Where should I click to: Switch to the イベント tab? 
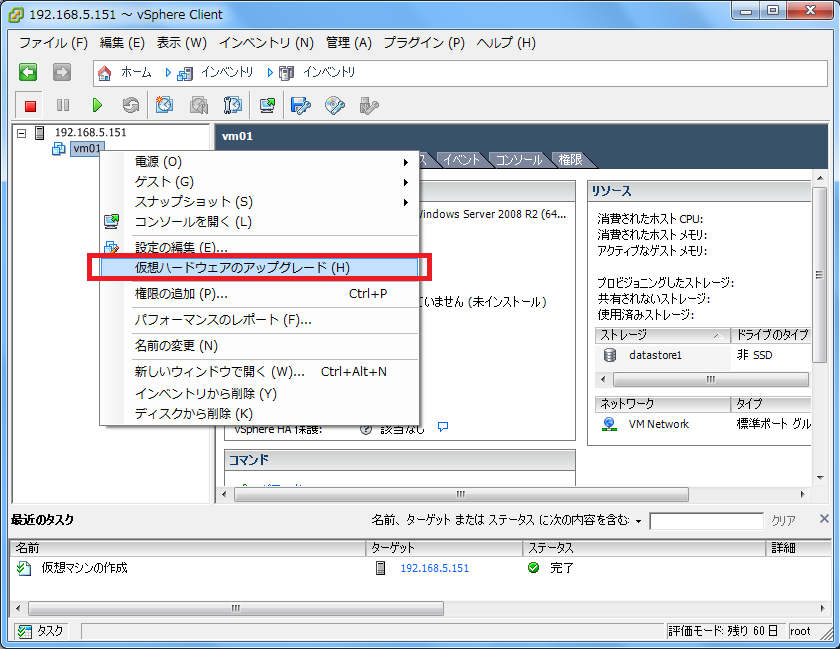(461, 160)
